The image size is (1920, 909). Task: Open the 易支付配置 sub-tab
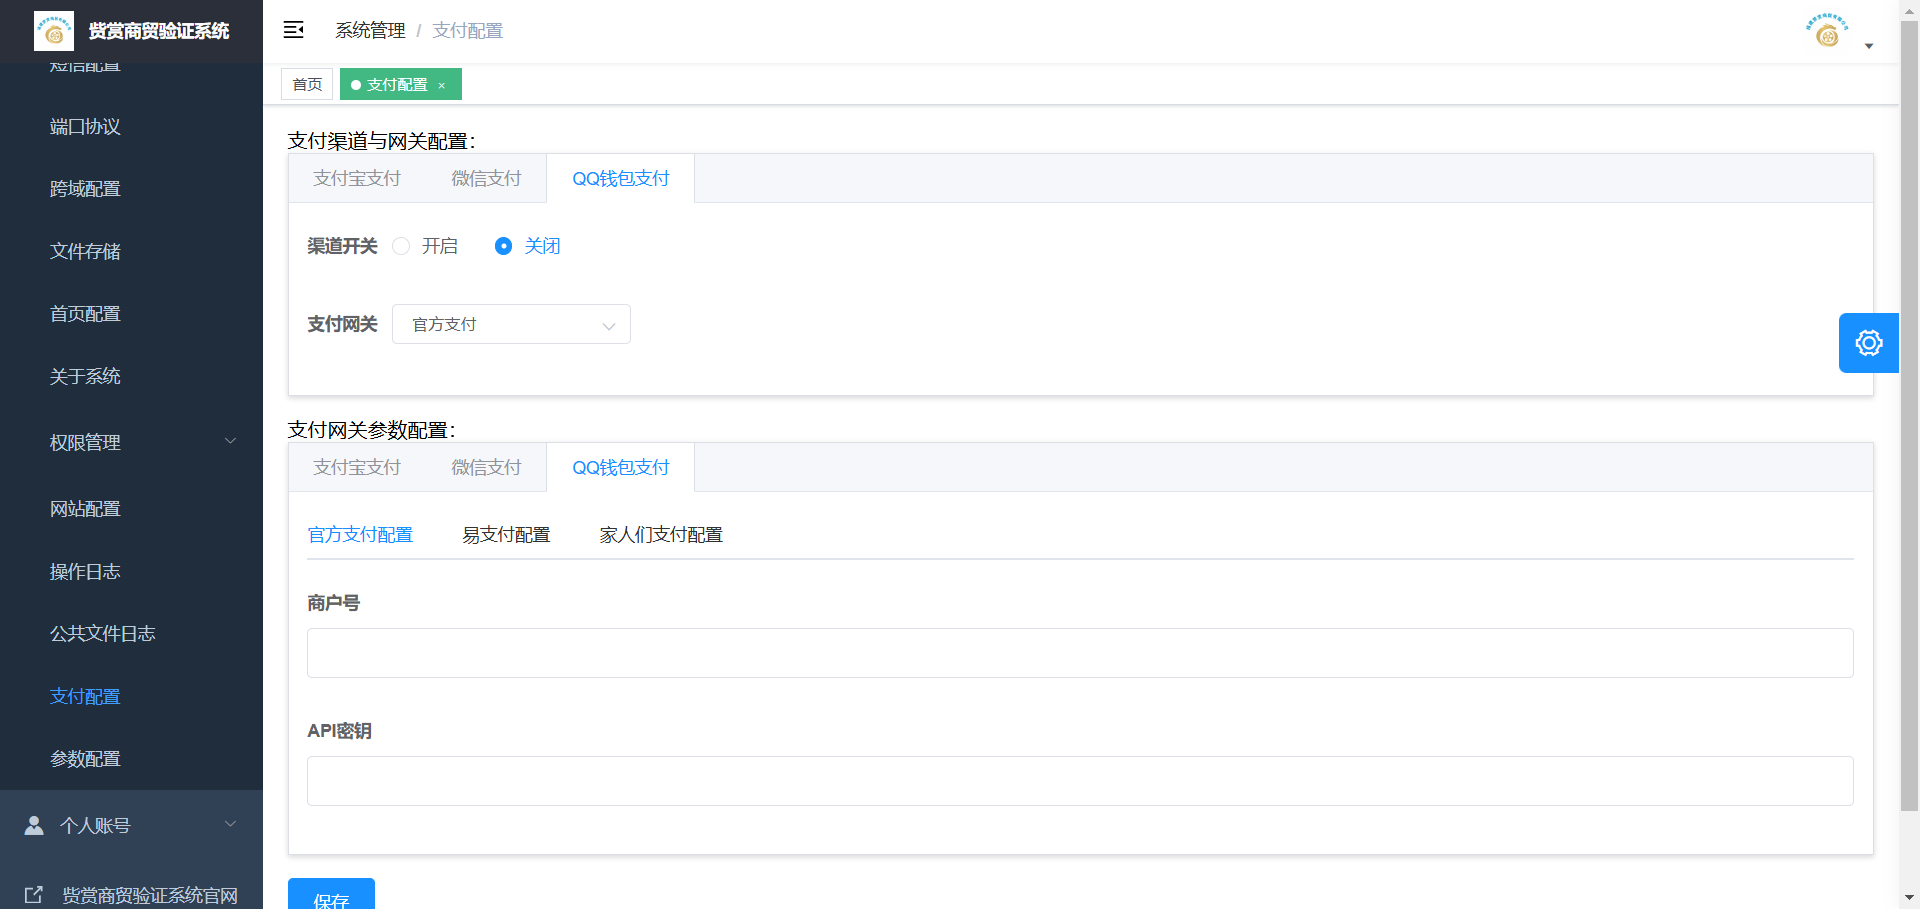(x=506, y=535)
